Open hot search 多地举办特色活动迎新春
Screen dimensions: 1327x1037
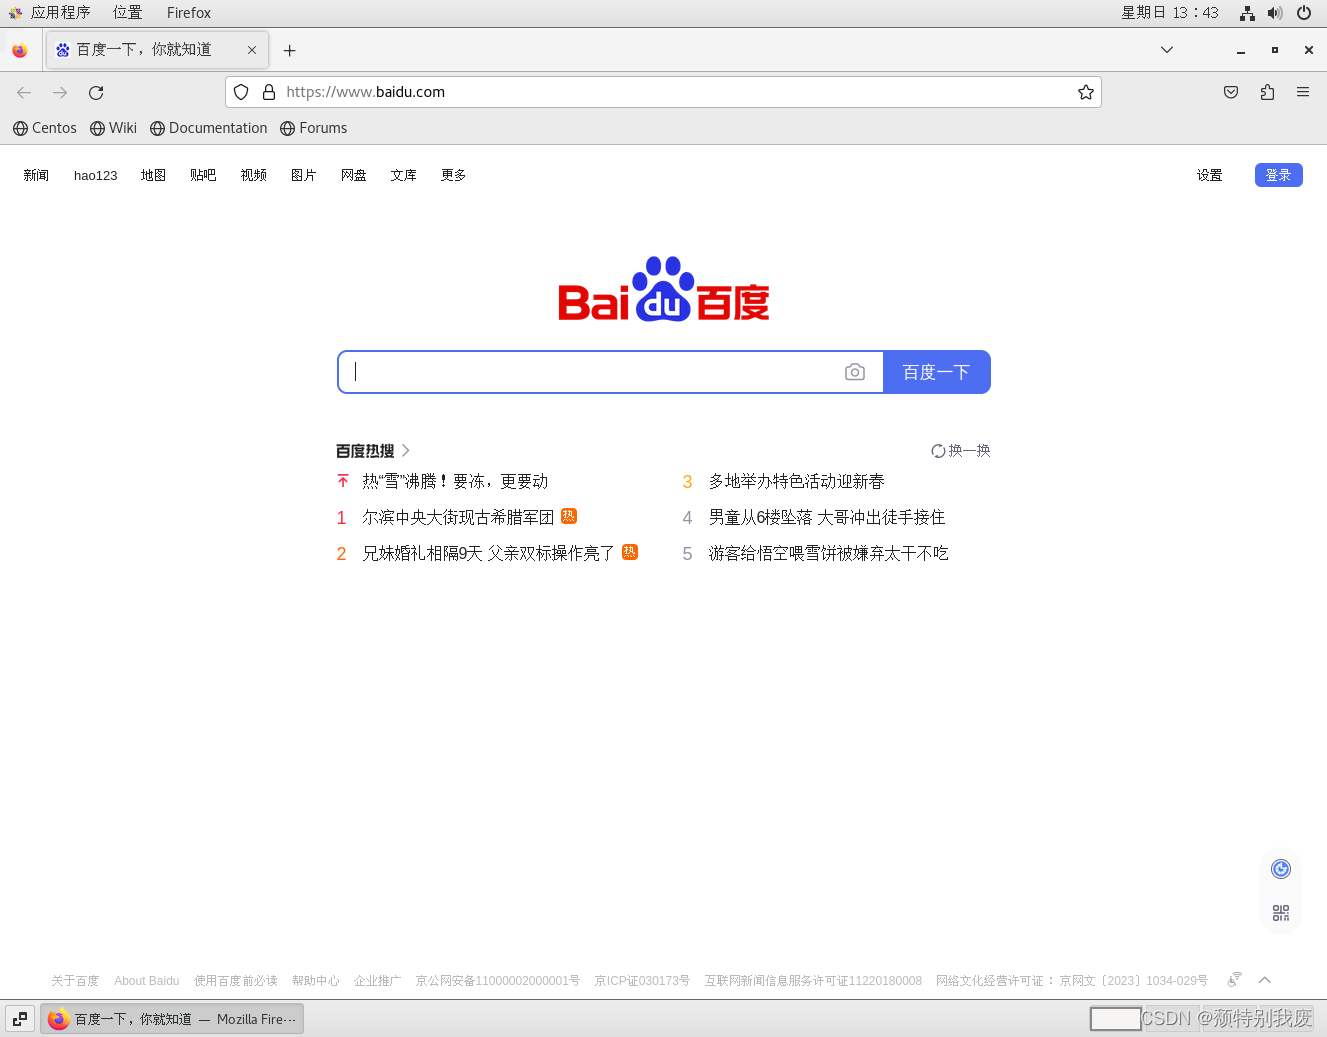click(797, 481)
